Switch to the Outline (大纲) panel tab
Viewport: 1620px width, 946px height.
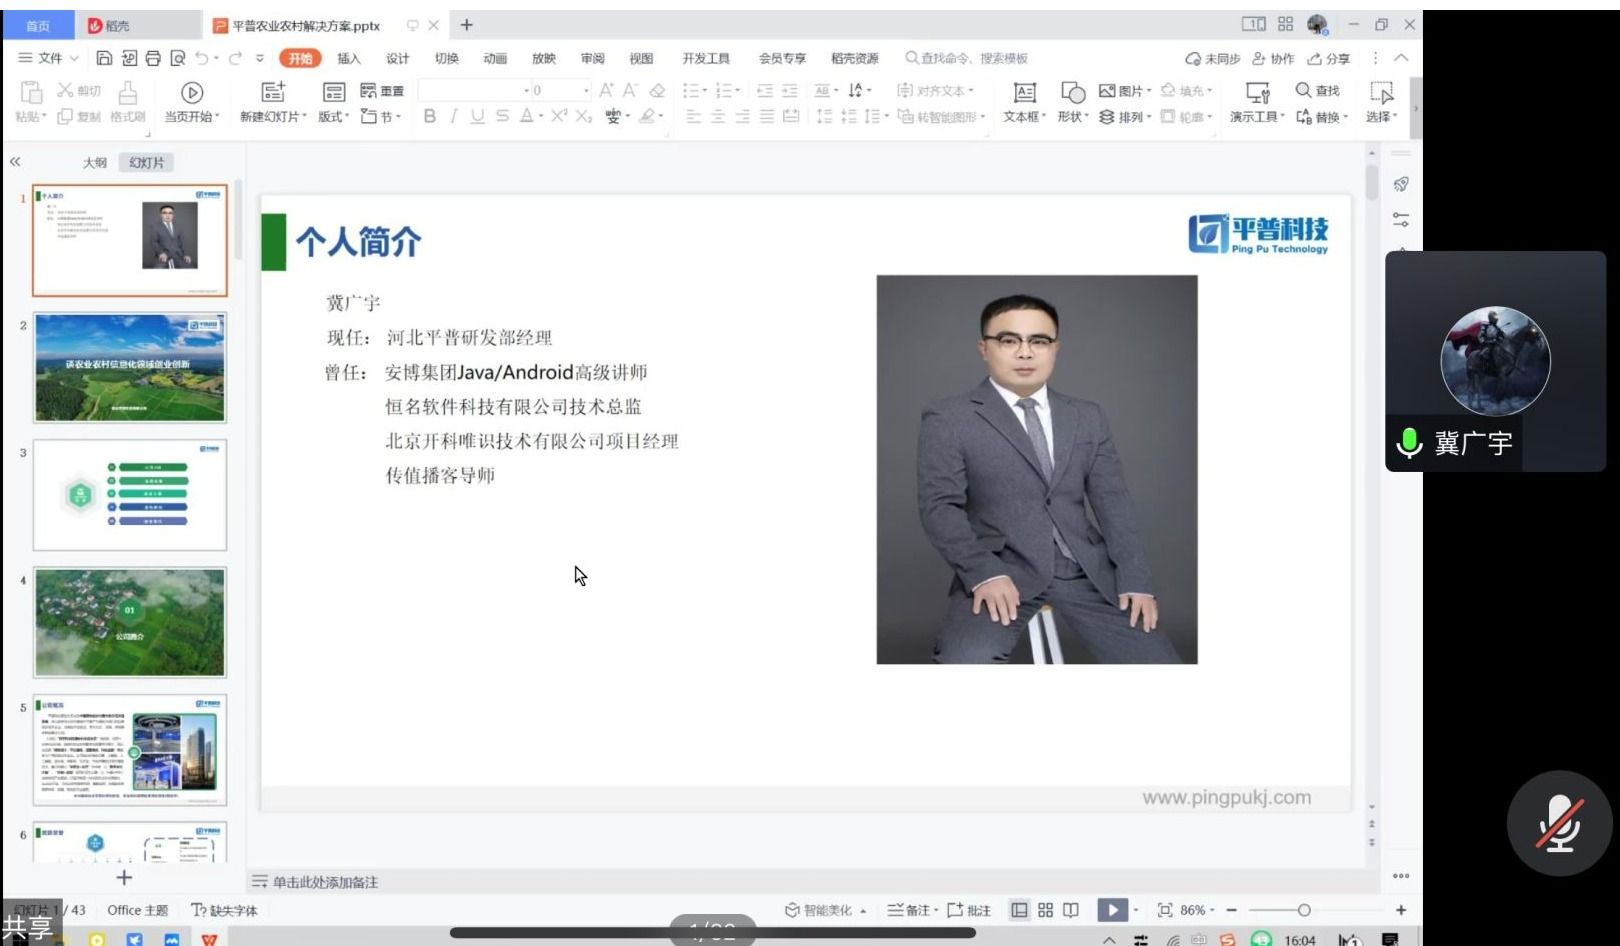94,162
